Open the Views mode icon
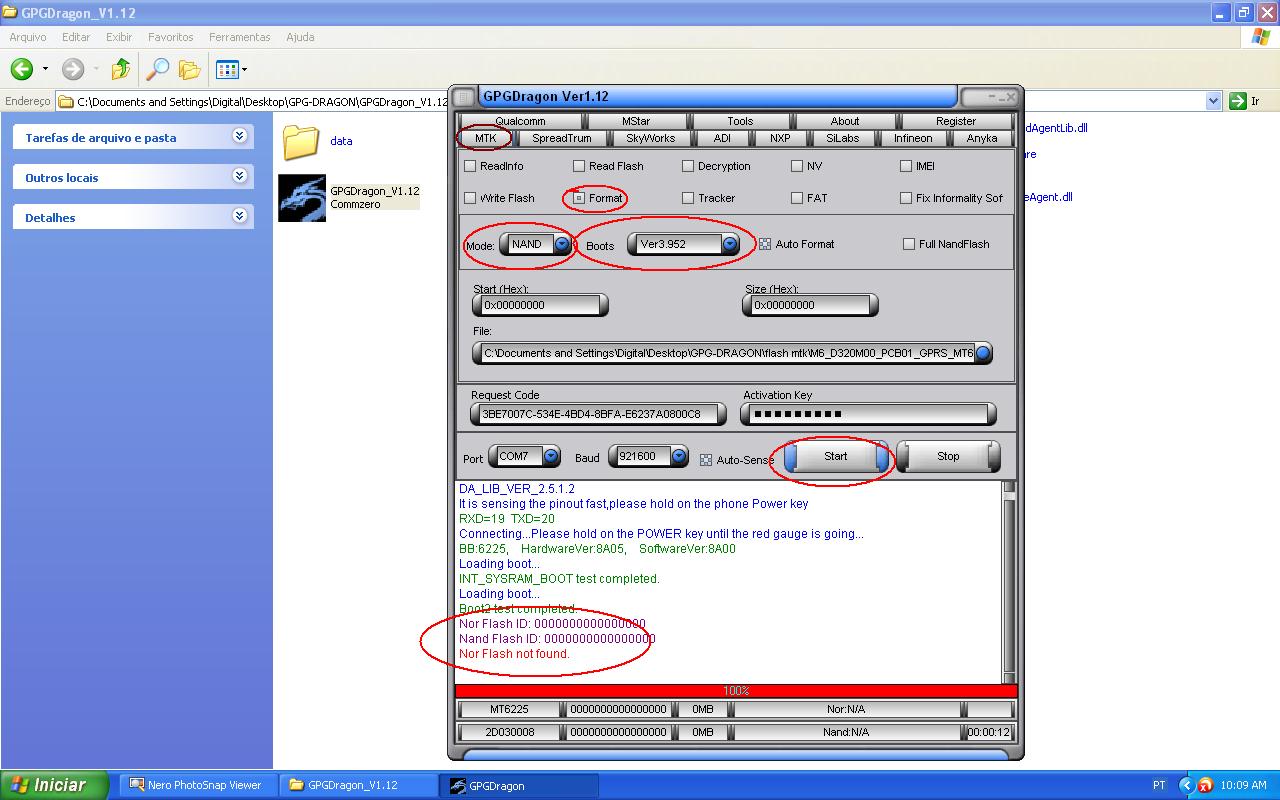The width and height of the screenshot is (1280, 800). (227, 69)
